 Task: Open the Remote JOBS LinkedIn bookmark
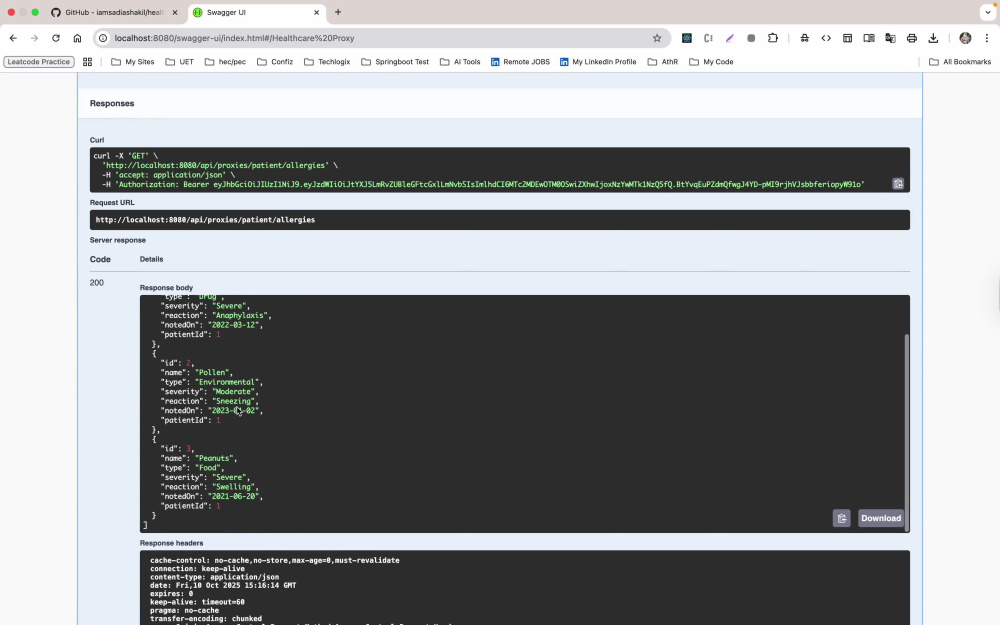tap(520, 62)
